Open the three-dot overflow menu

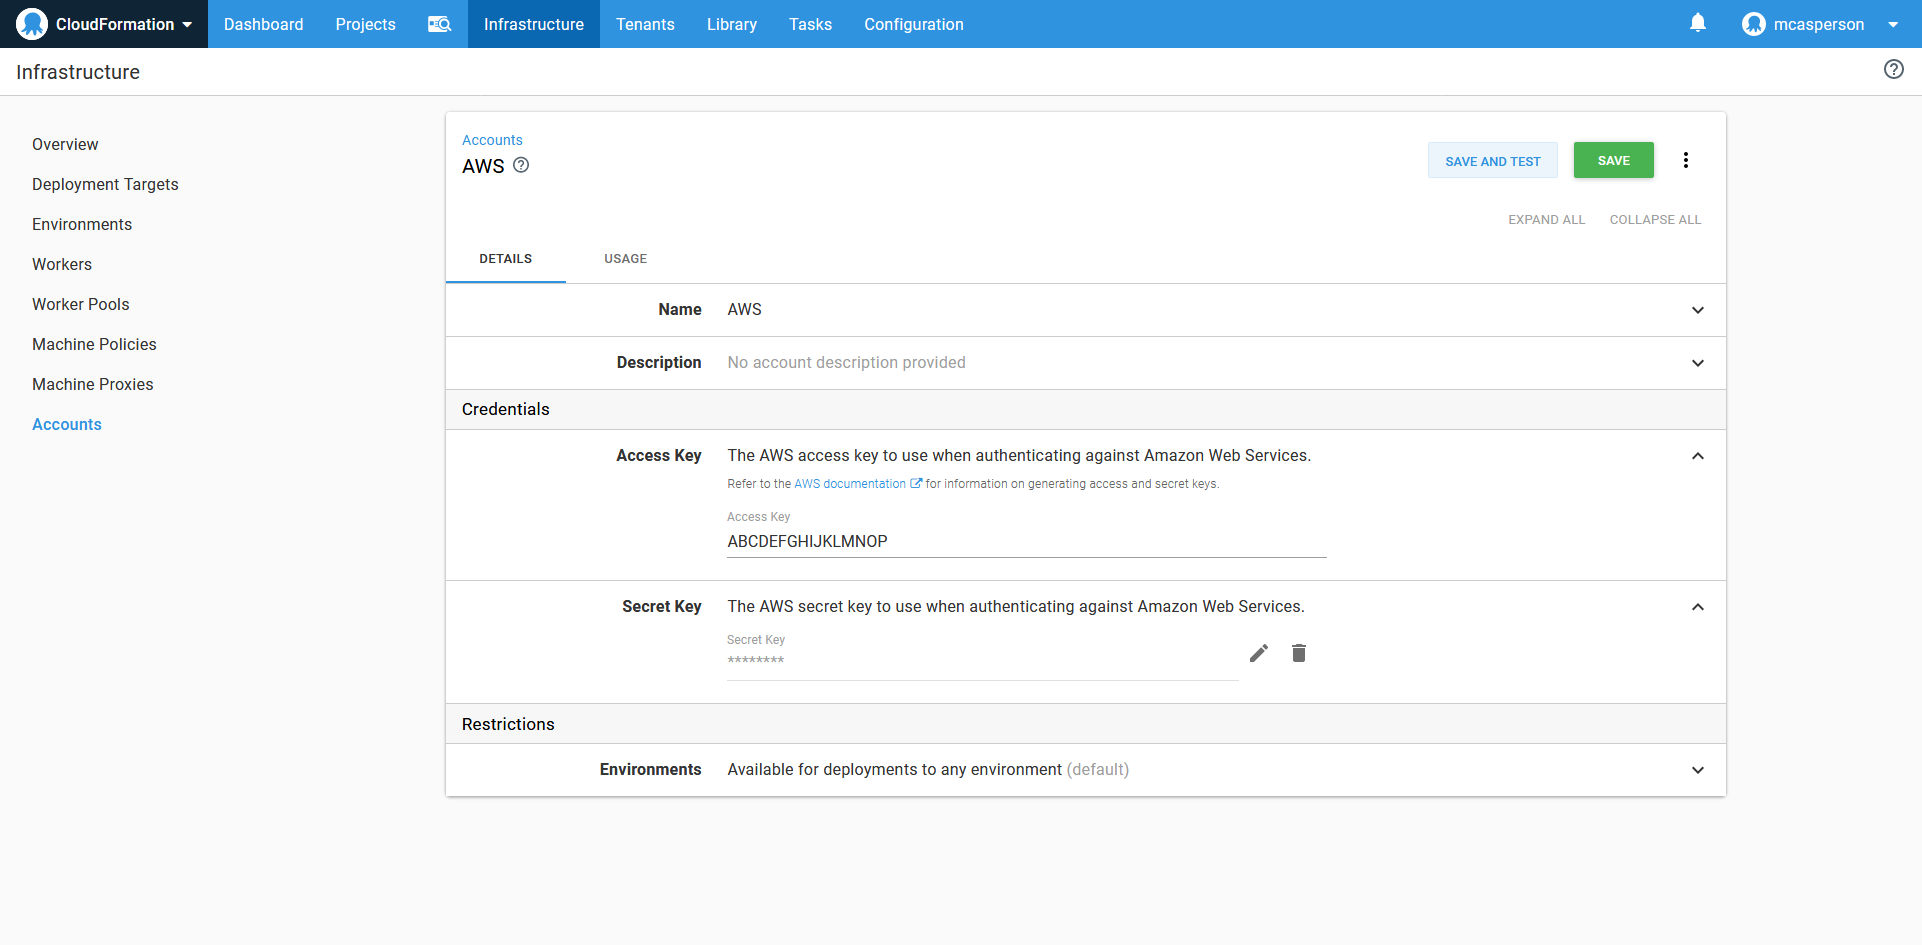coord(1685,160)
